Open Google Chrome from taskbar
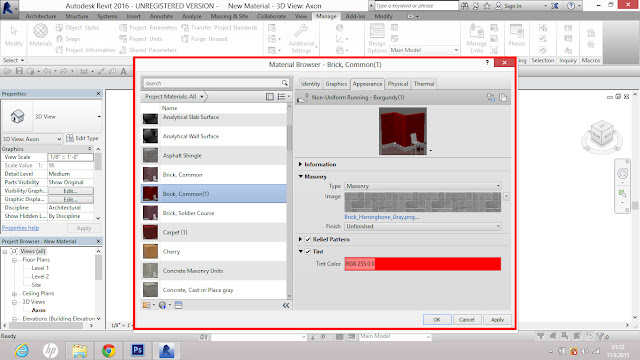 coord(108,350)
